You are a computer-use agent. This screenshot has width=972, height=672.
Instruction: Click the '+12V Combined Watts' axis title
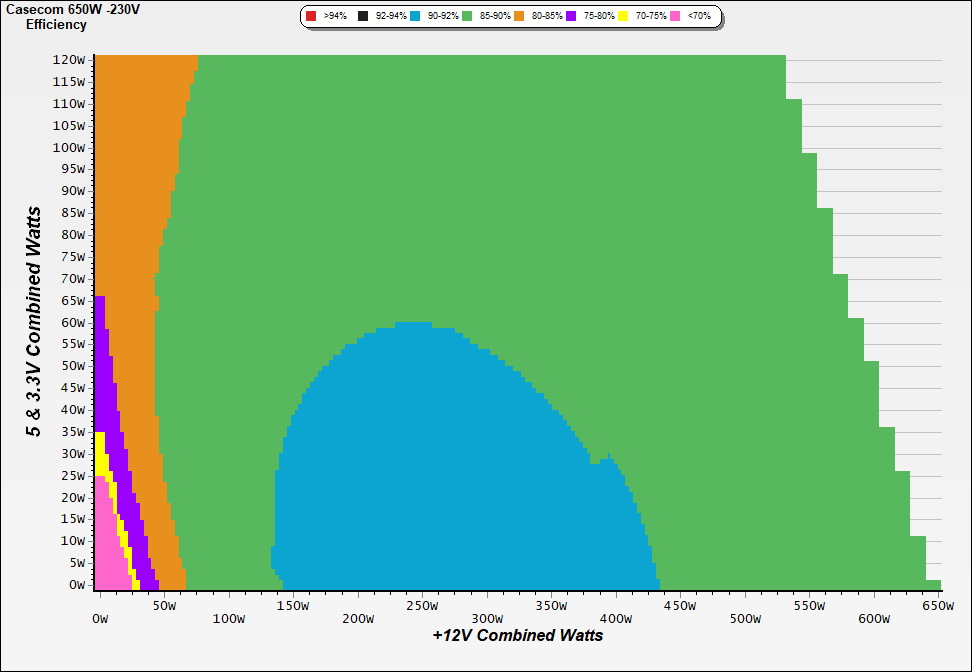pyautogui.click(x=517, y=635)
